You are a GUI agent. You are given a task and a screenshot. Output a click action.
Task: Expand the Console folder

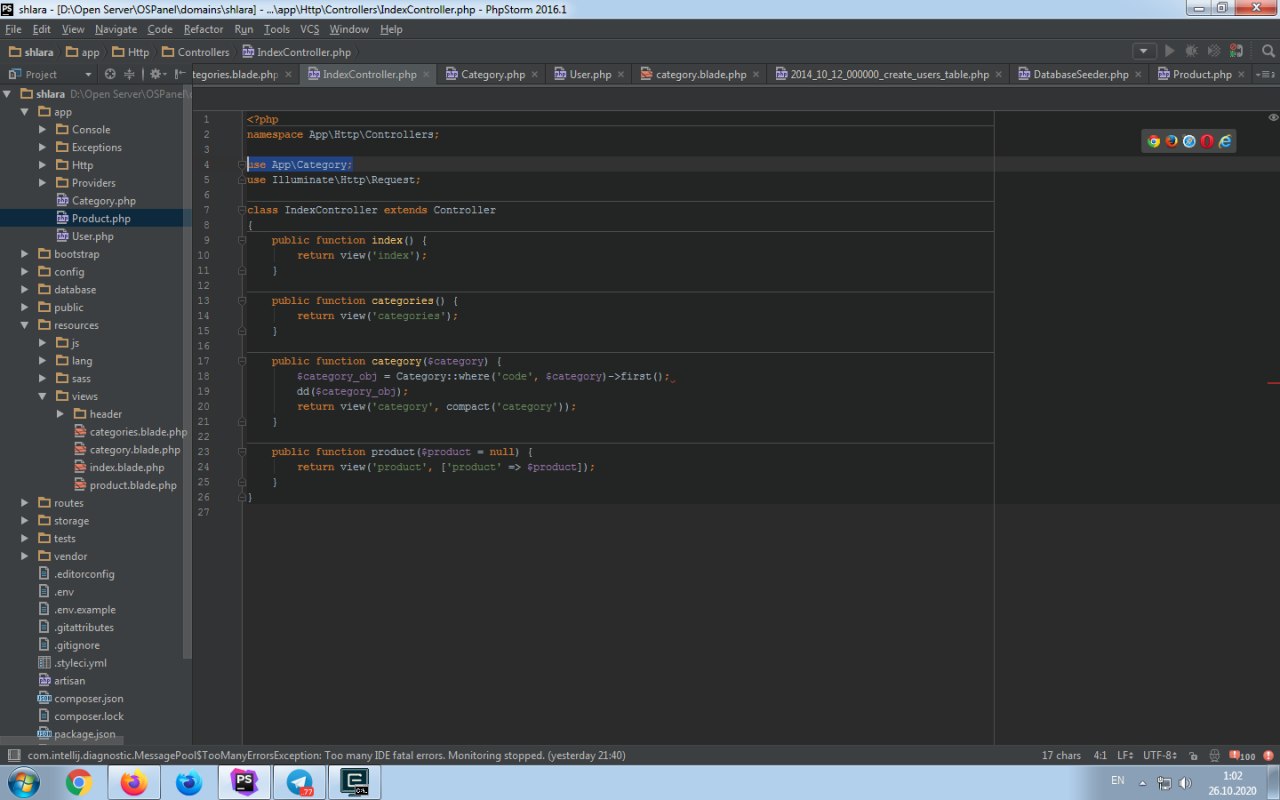click(x=43, y=129)
